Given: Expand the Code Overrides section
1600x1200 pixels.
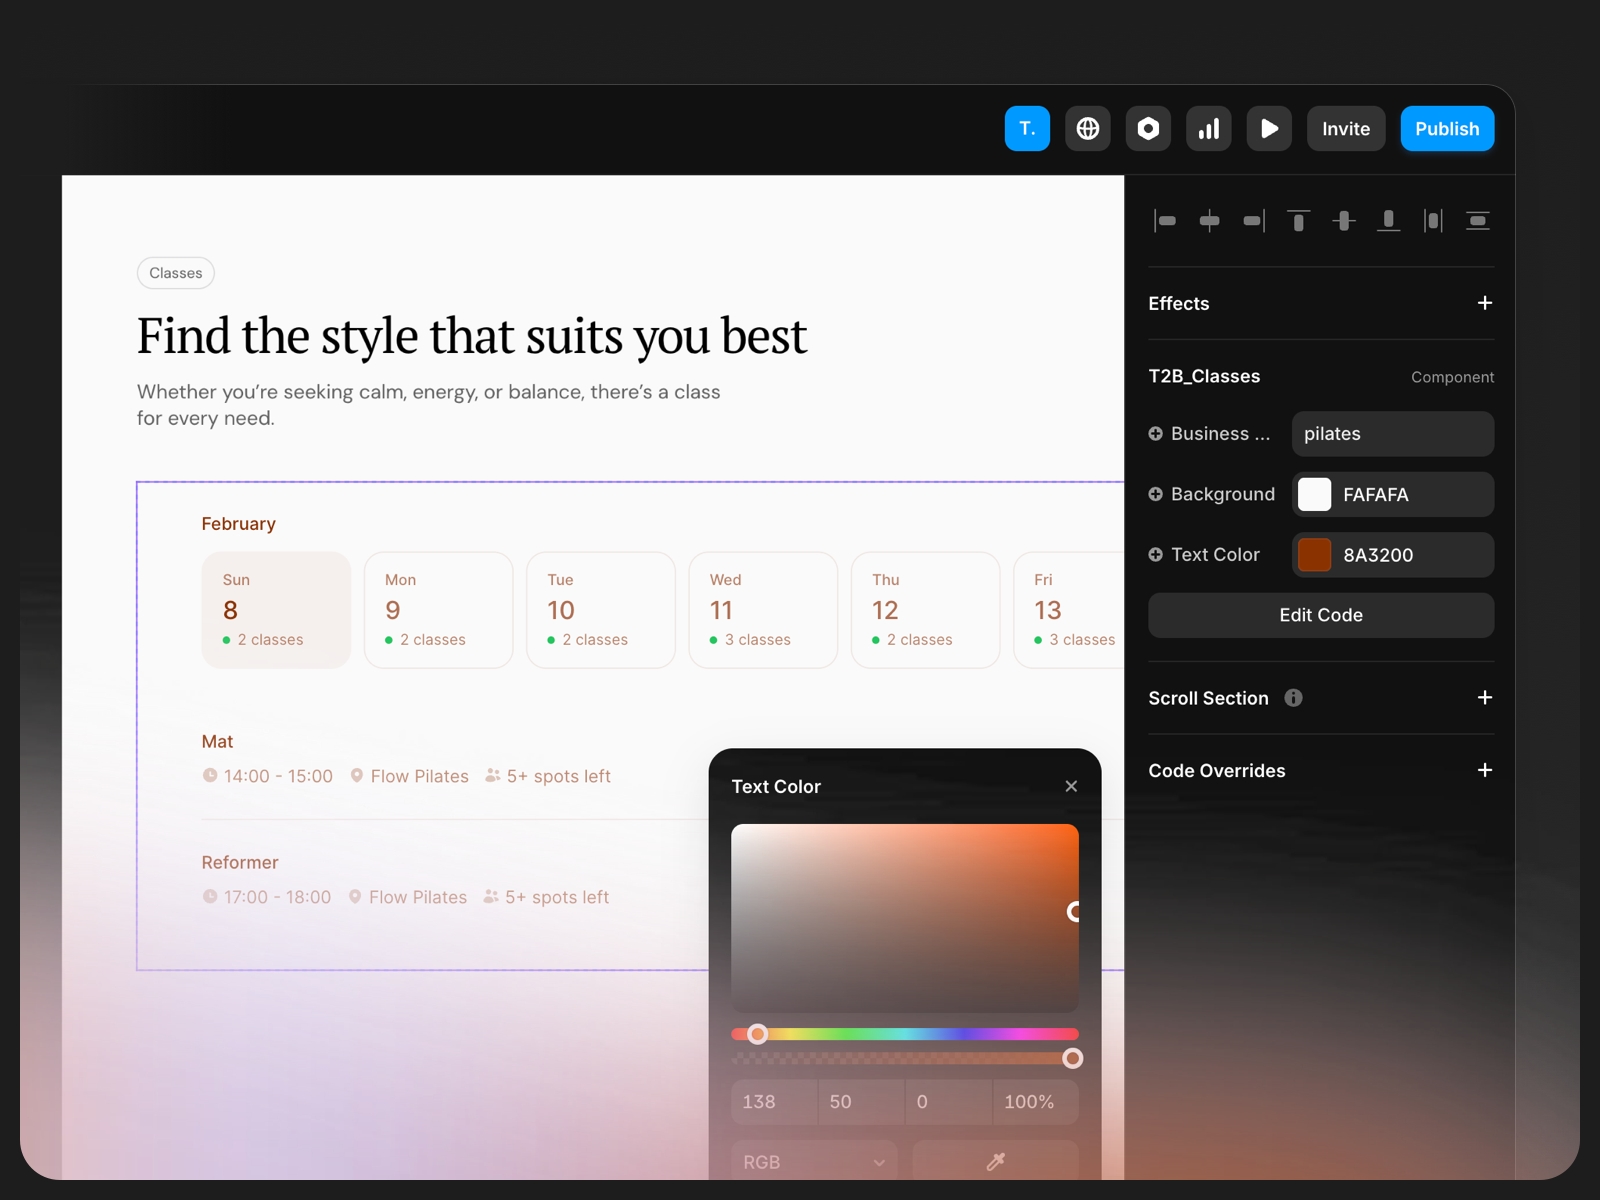Looking at the screenshot, I should click(x=1485, y=770).
